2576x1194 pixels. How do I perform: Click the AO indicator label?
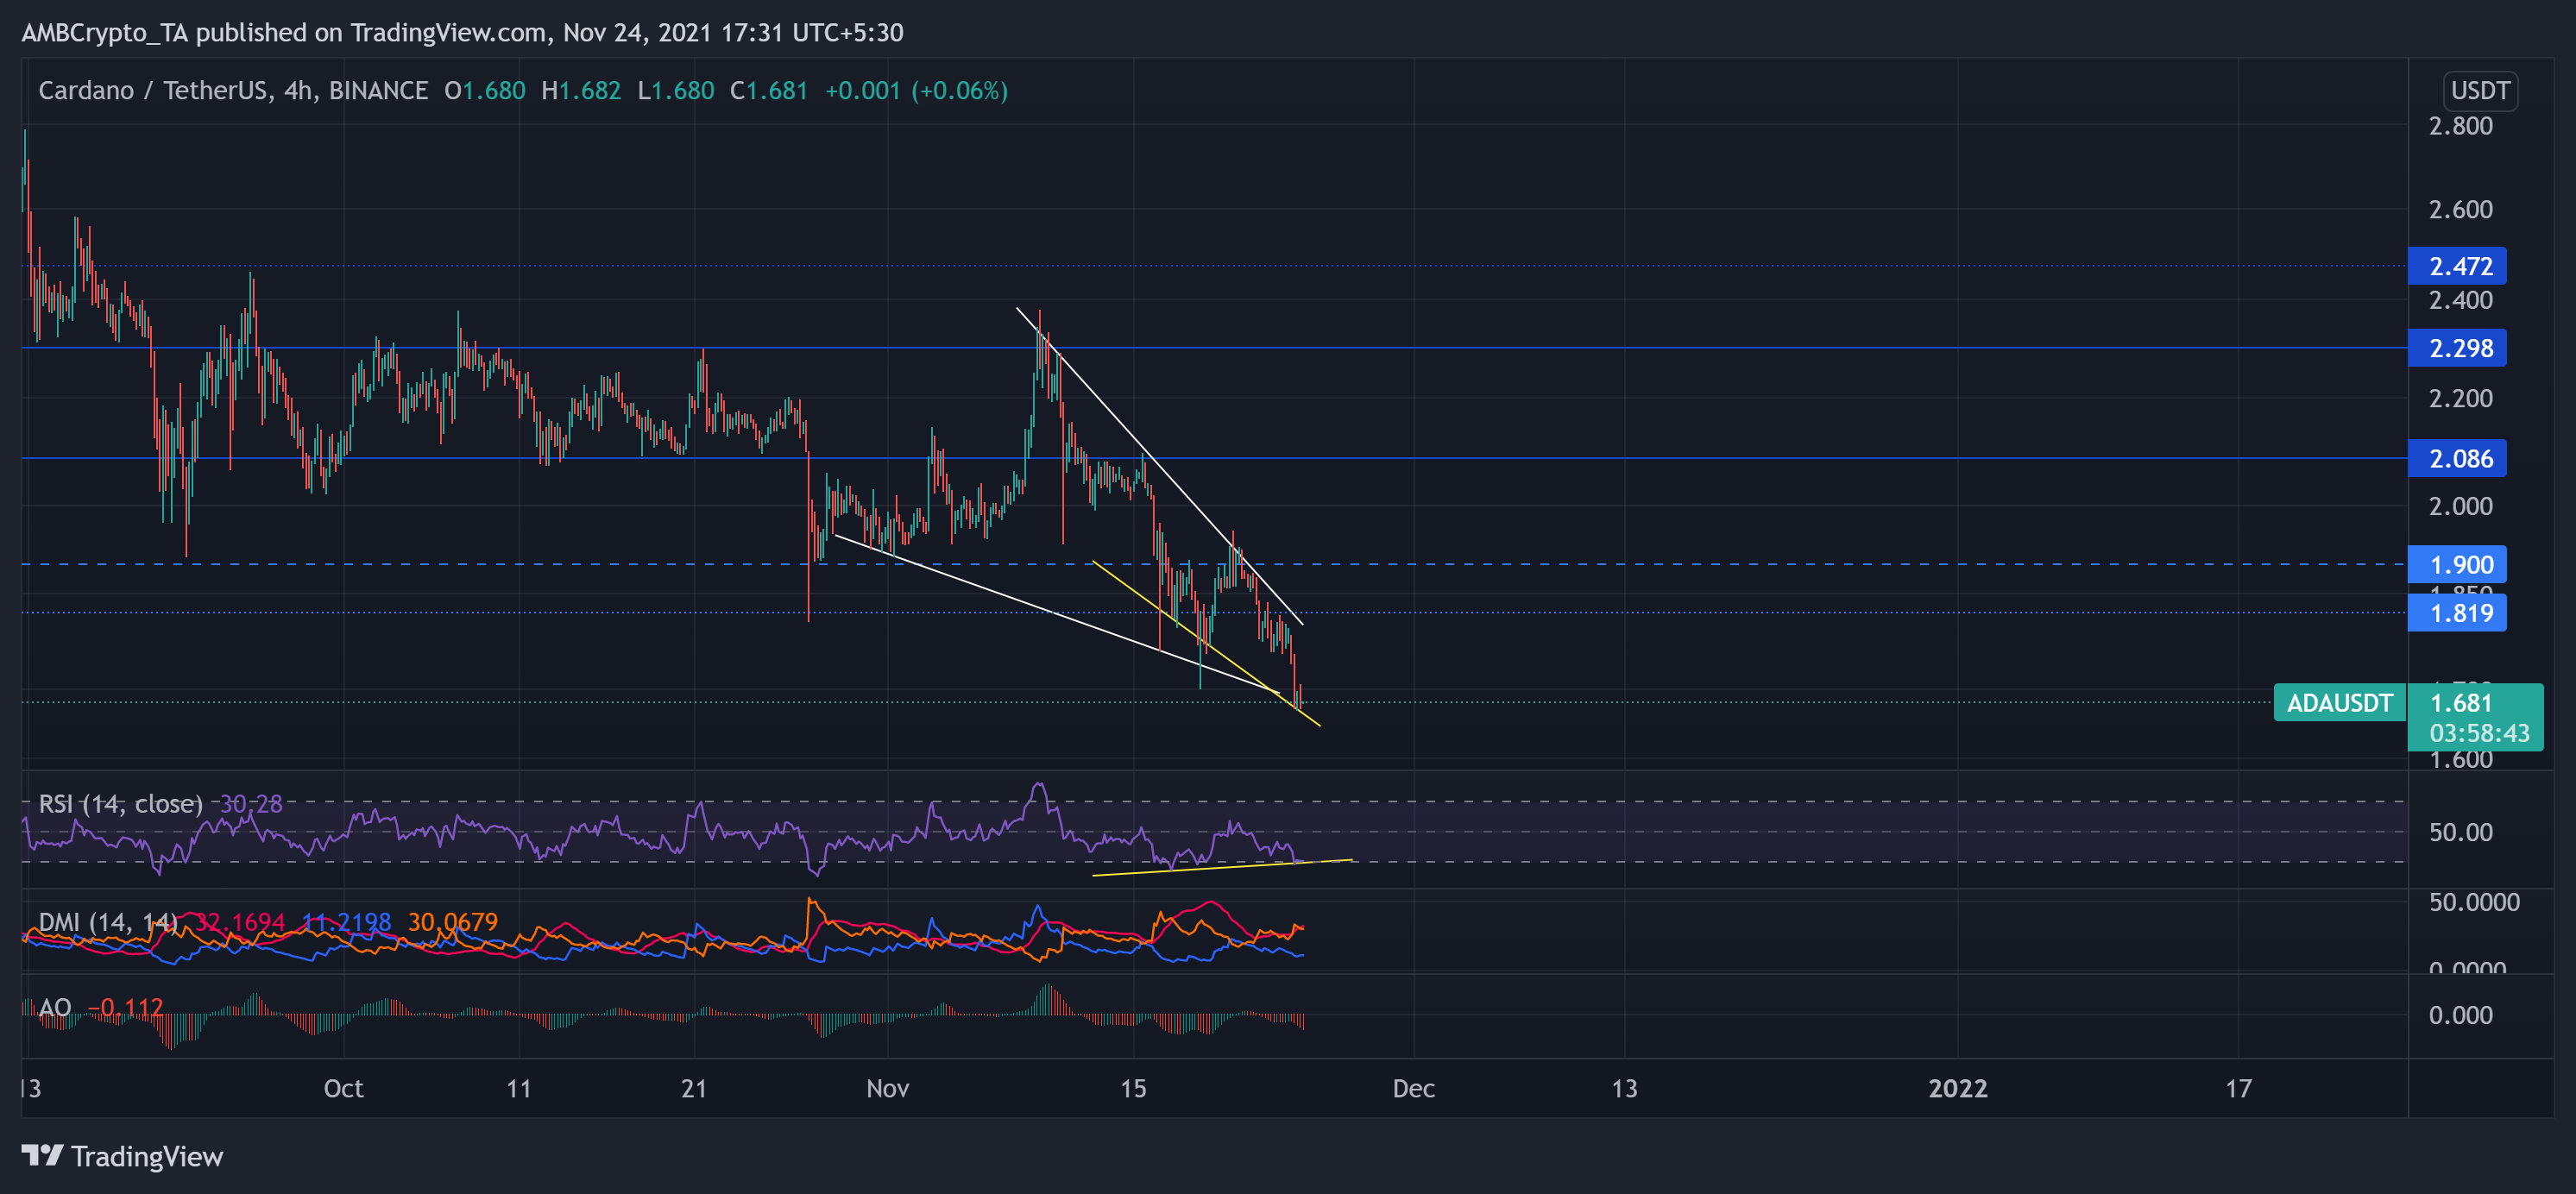click(x=55, y=1006)
